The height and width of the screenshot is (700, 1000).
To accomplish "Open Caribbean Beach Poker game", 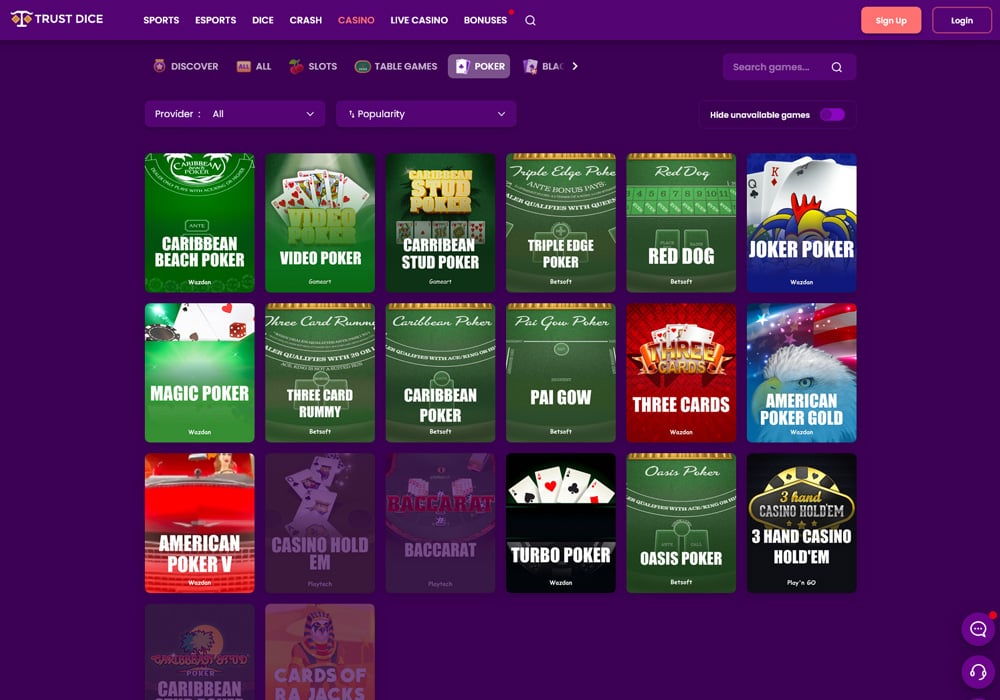I will click(200, 222).
